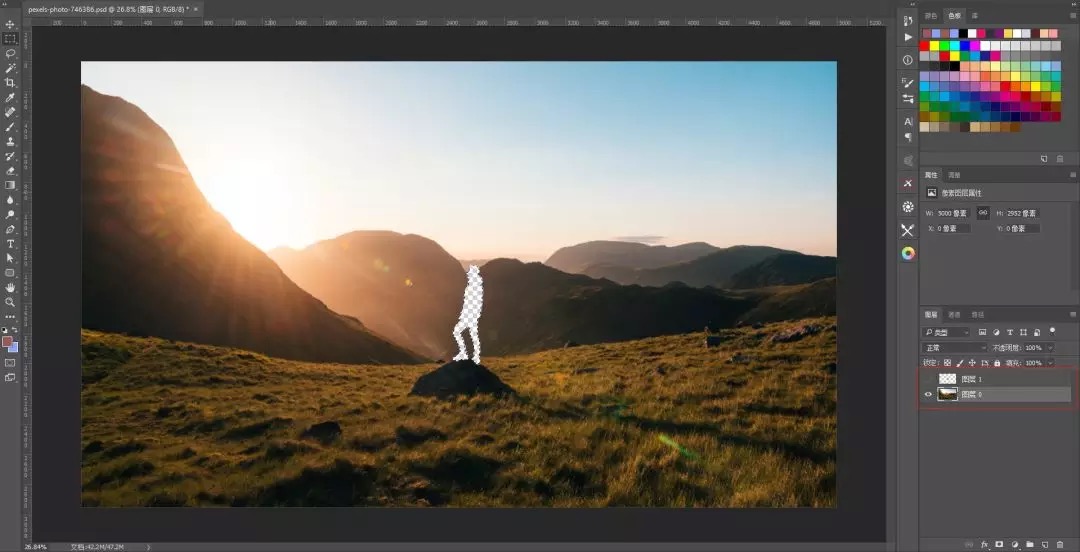Select the Path Selection tool

pyautogui.click(x=10, y=258)
